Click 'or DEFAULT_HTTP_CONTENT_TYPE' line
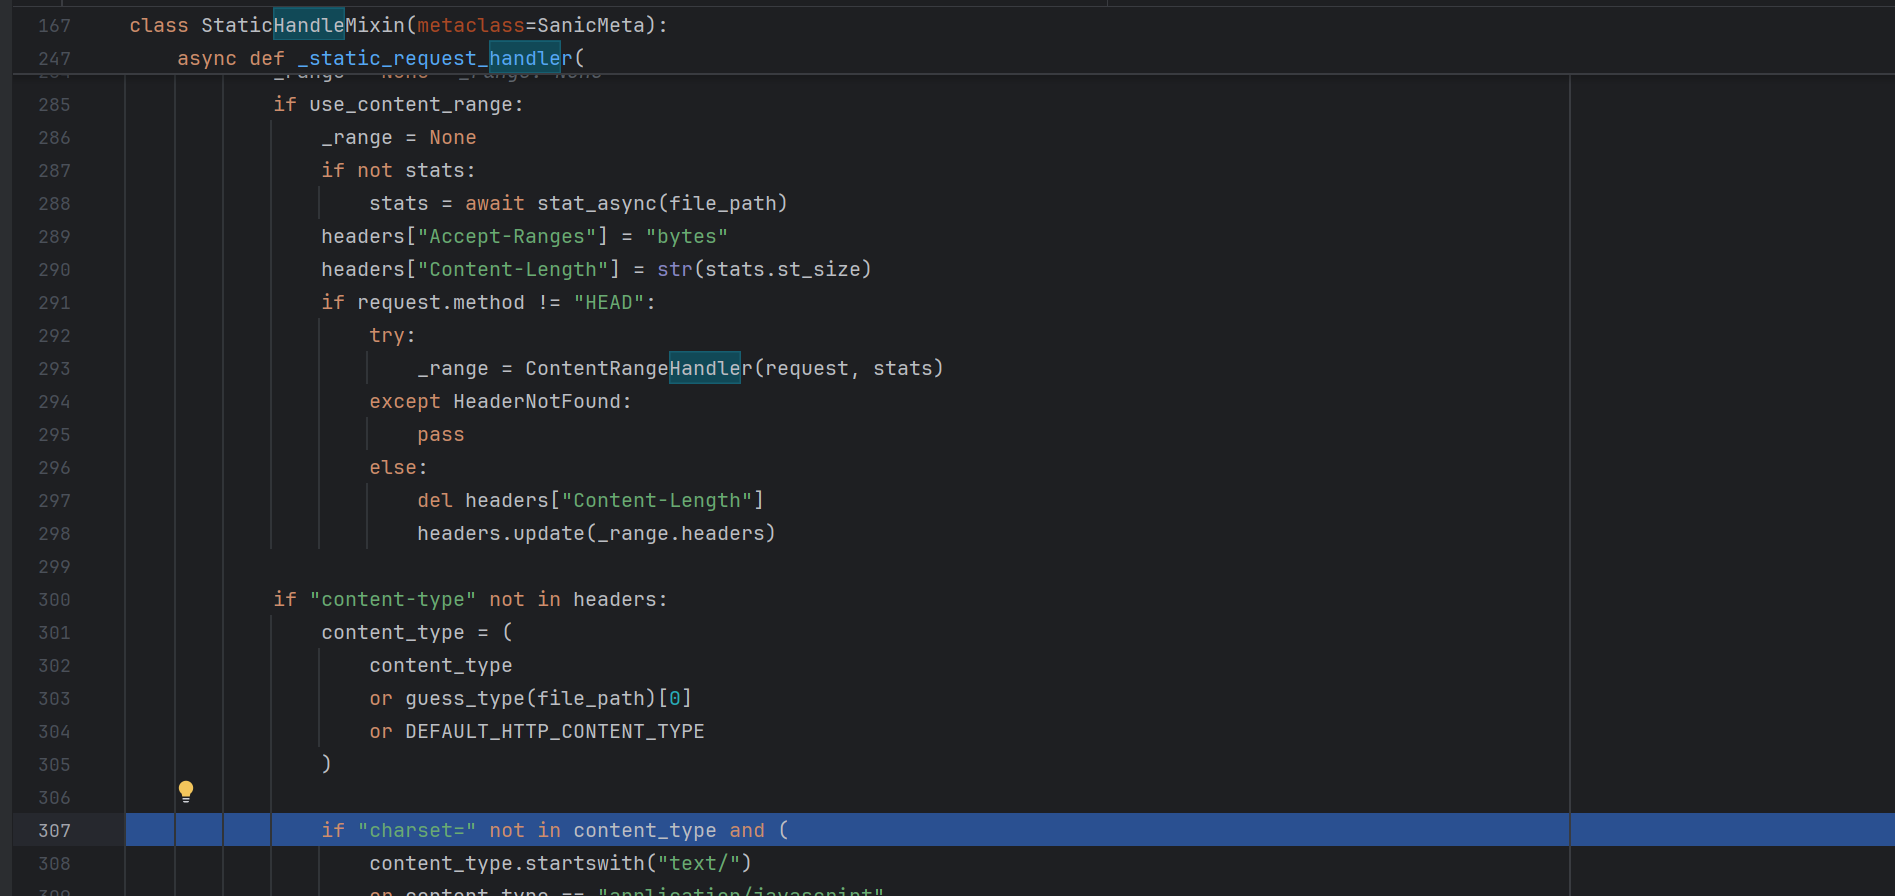 point(536,731)
